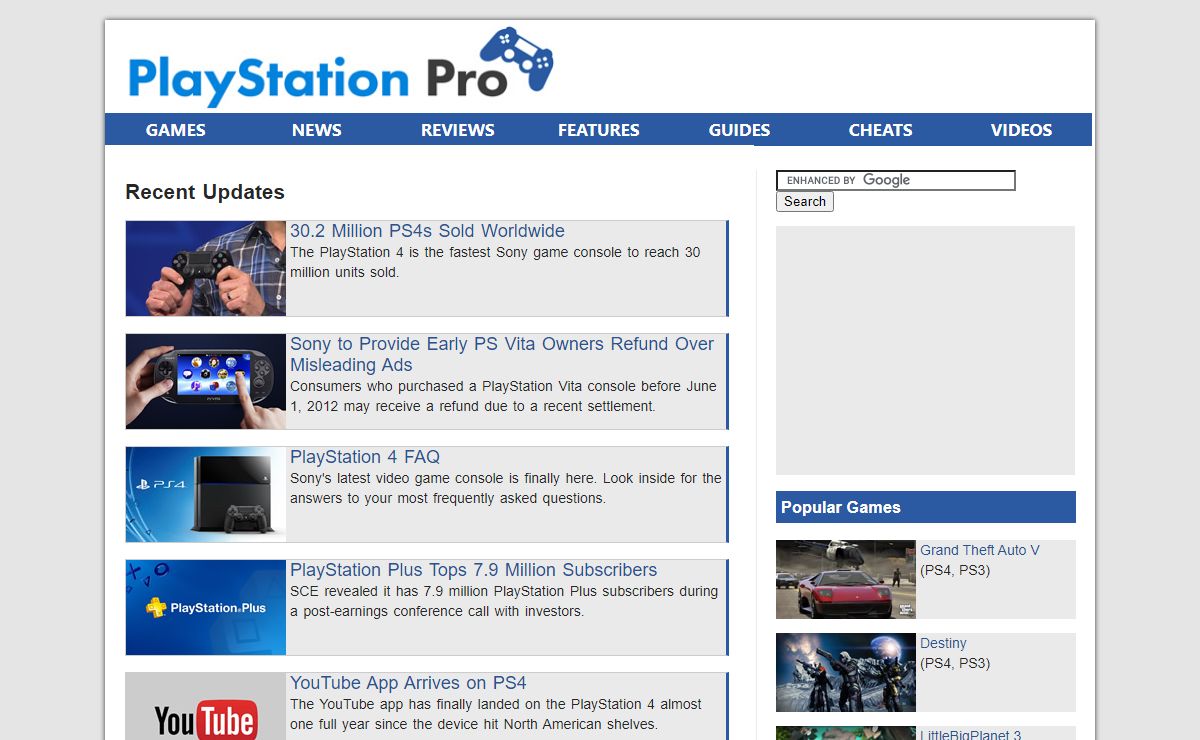Go to the FEATURES section
Image resolution: width=1200 pixels, height=740 pixels.
599,130
